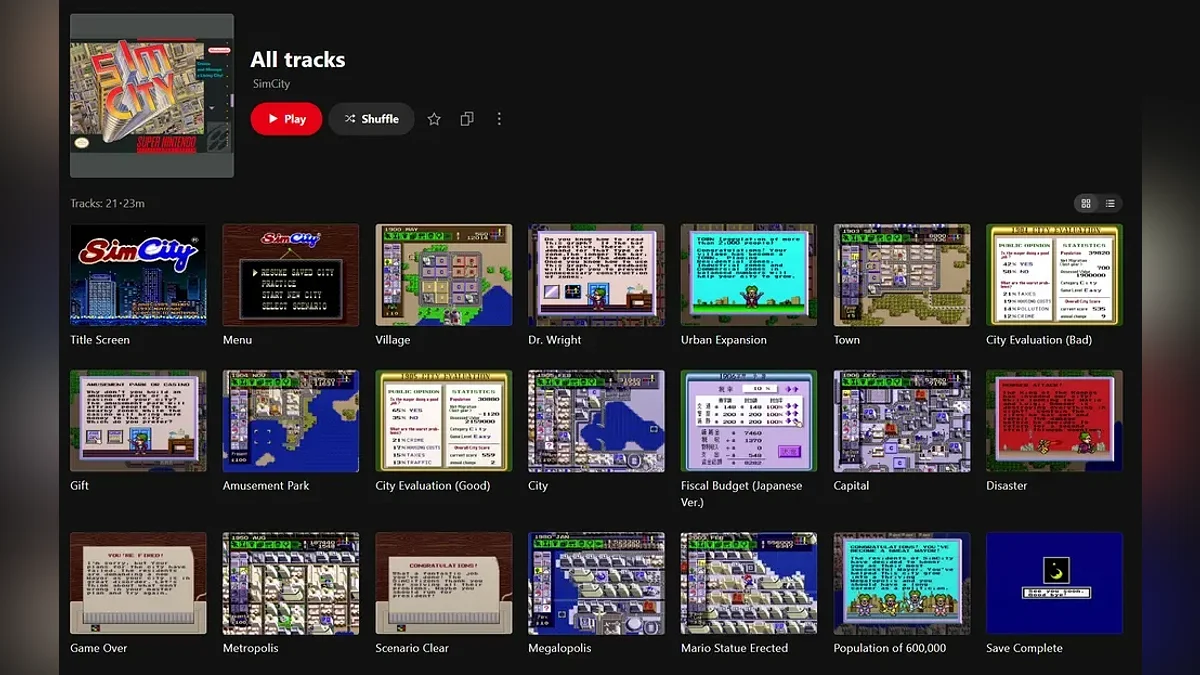
Task: Open the Population of 600,000 thumbnail
Action: click(x=902, y=583)
